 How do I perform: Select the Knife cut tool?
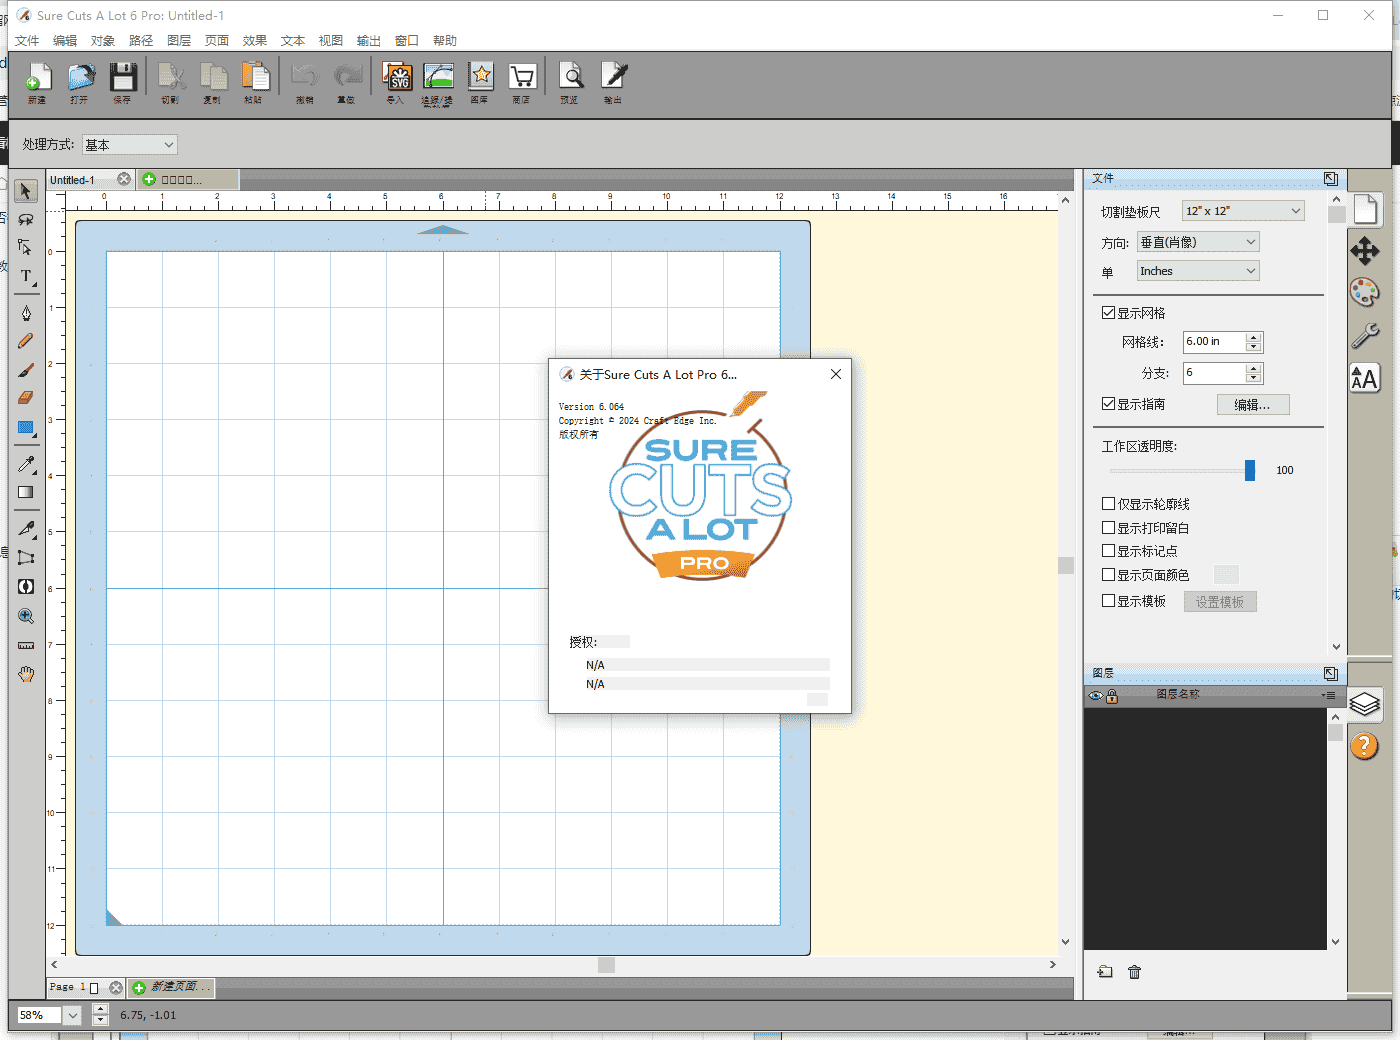(x=26, y=529)
